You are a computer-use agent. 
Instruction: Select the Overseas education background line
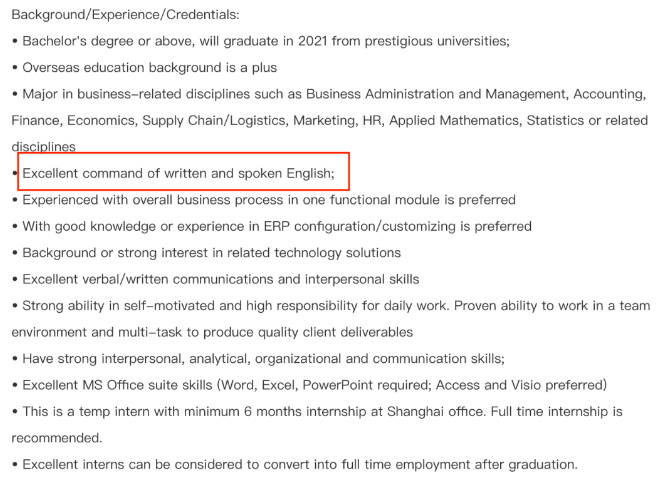click(x=144, y=67)
